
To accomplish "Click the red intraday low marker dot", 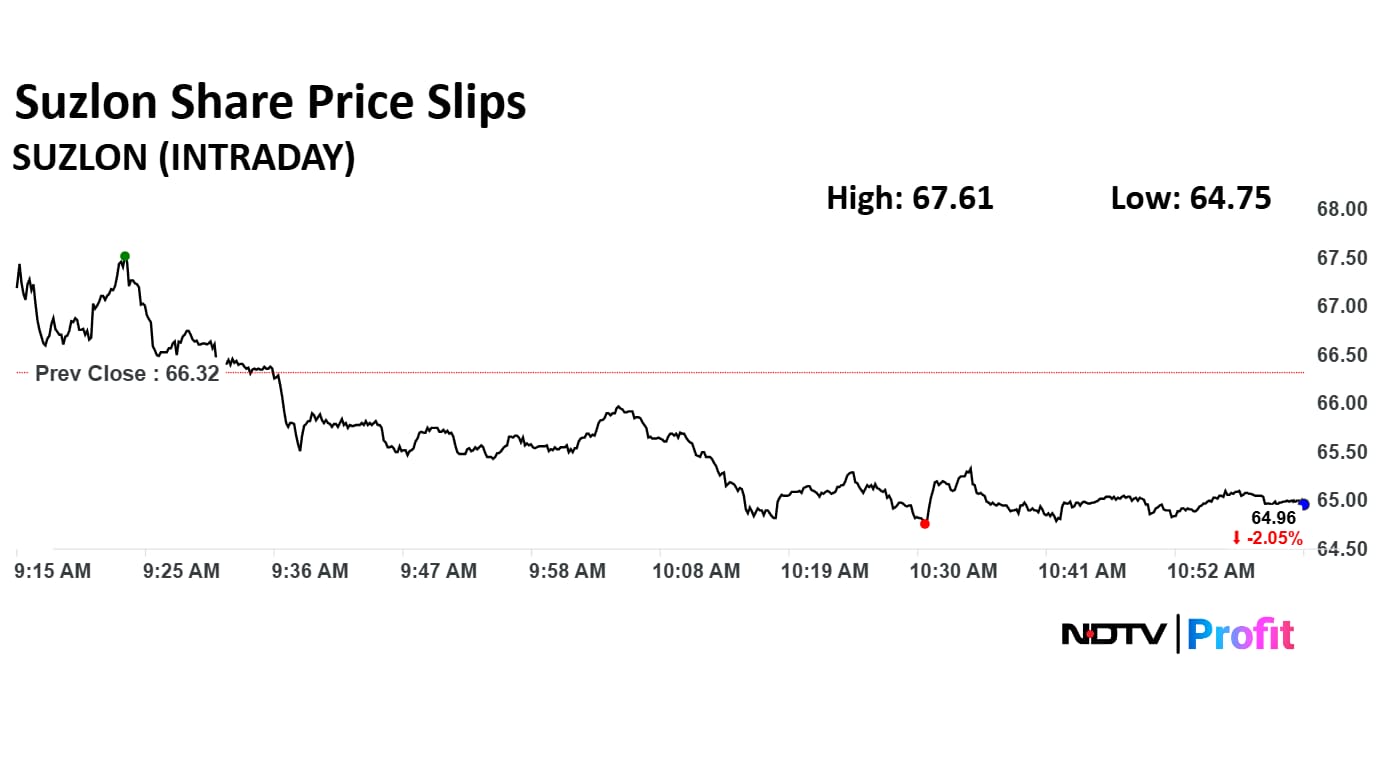I will pyautogui.click(x=924, y=523).
